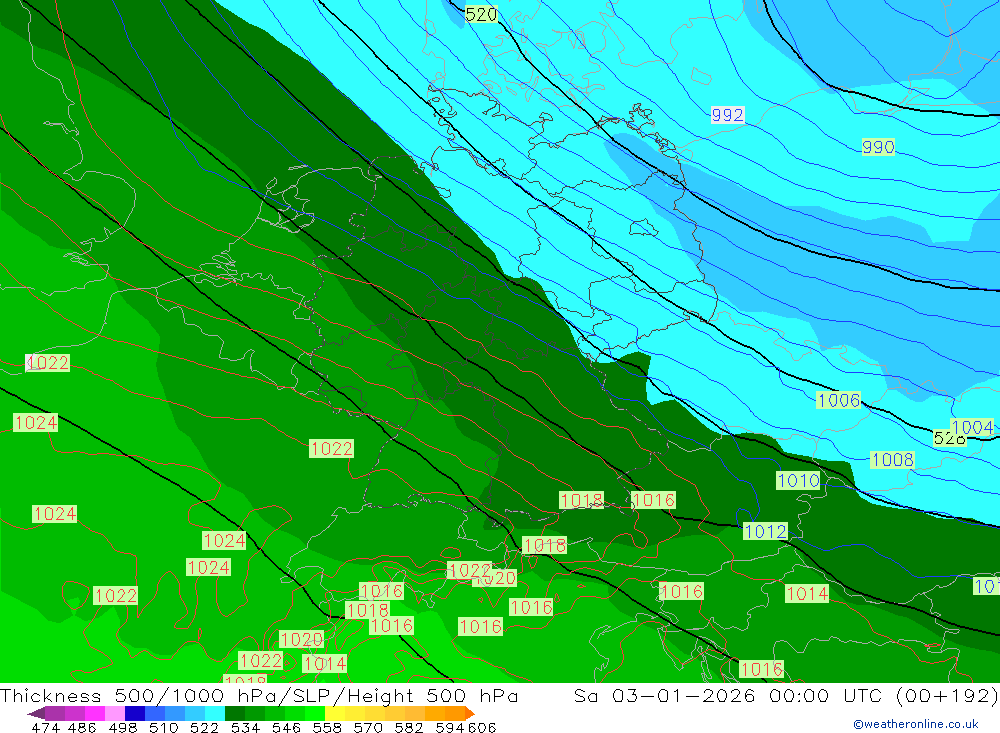
Task: Click the legend value 546
Action: point(286,727)
